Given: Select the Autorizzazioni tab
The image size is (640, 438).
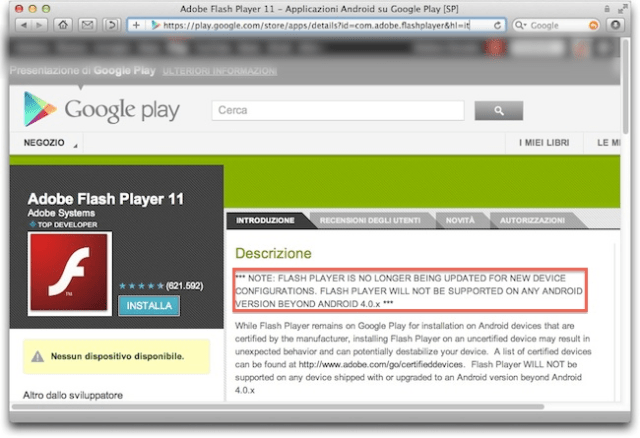Looking at the screenshot, I should pos(532,220).
